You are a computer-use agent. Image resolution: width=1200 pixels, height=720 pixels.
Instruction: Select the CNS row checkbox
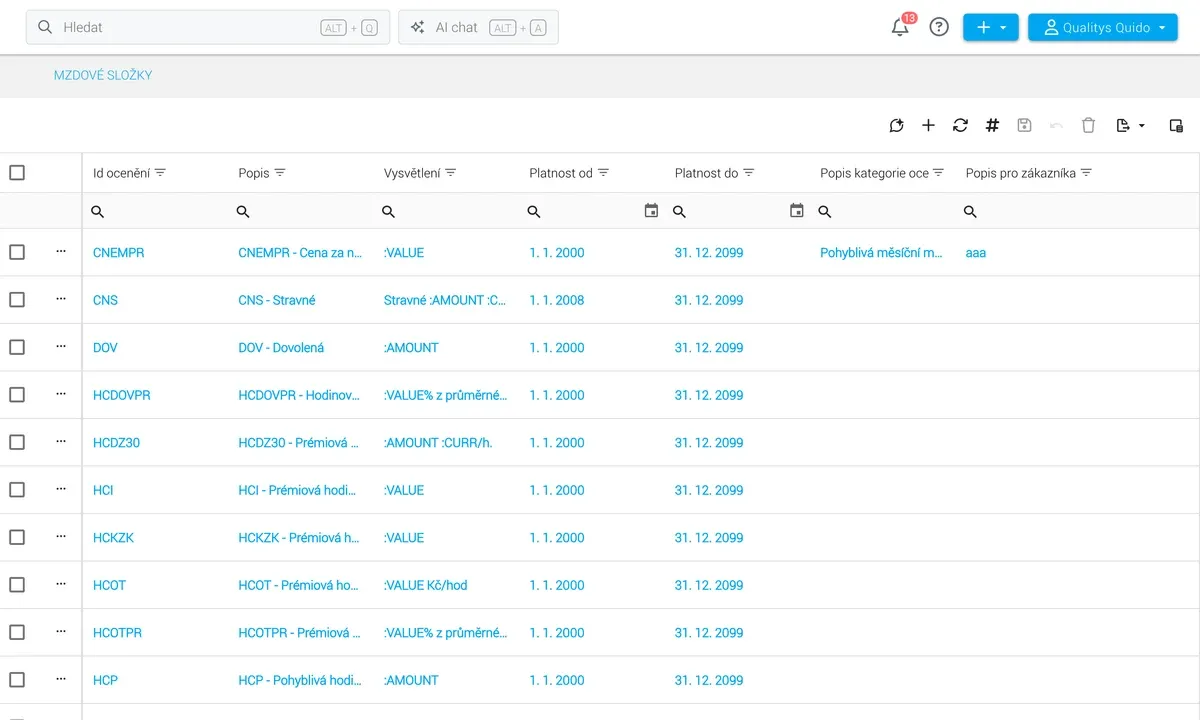[17, 300]
